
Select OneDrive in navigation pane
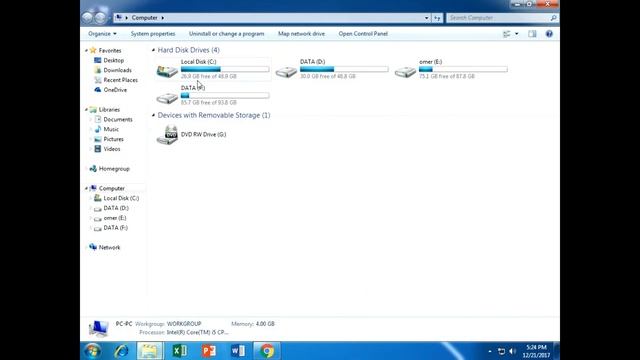pyautogui.click(x=115, y=90)
